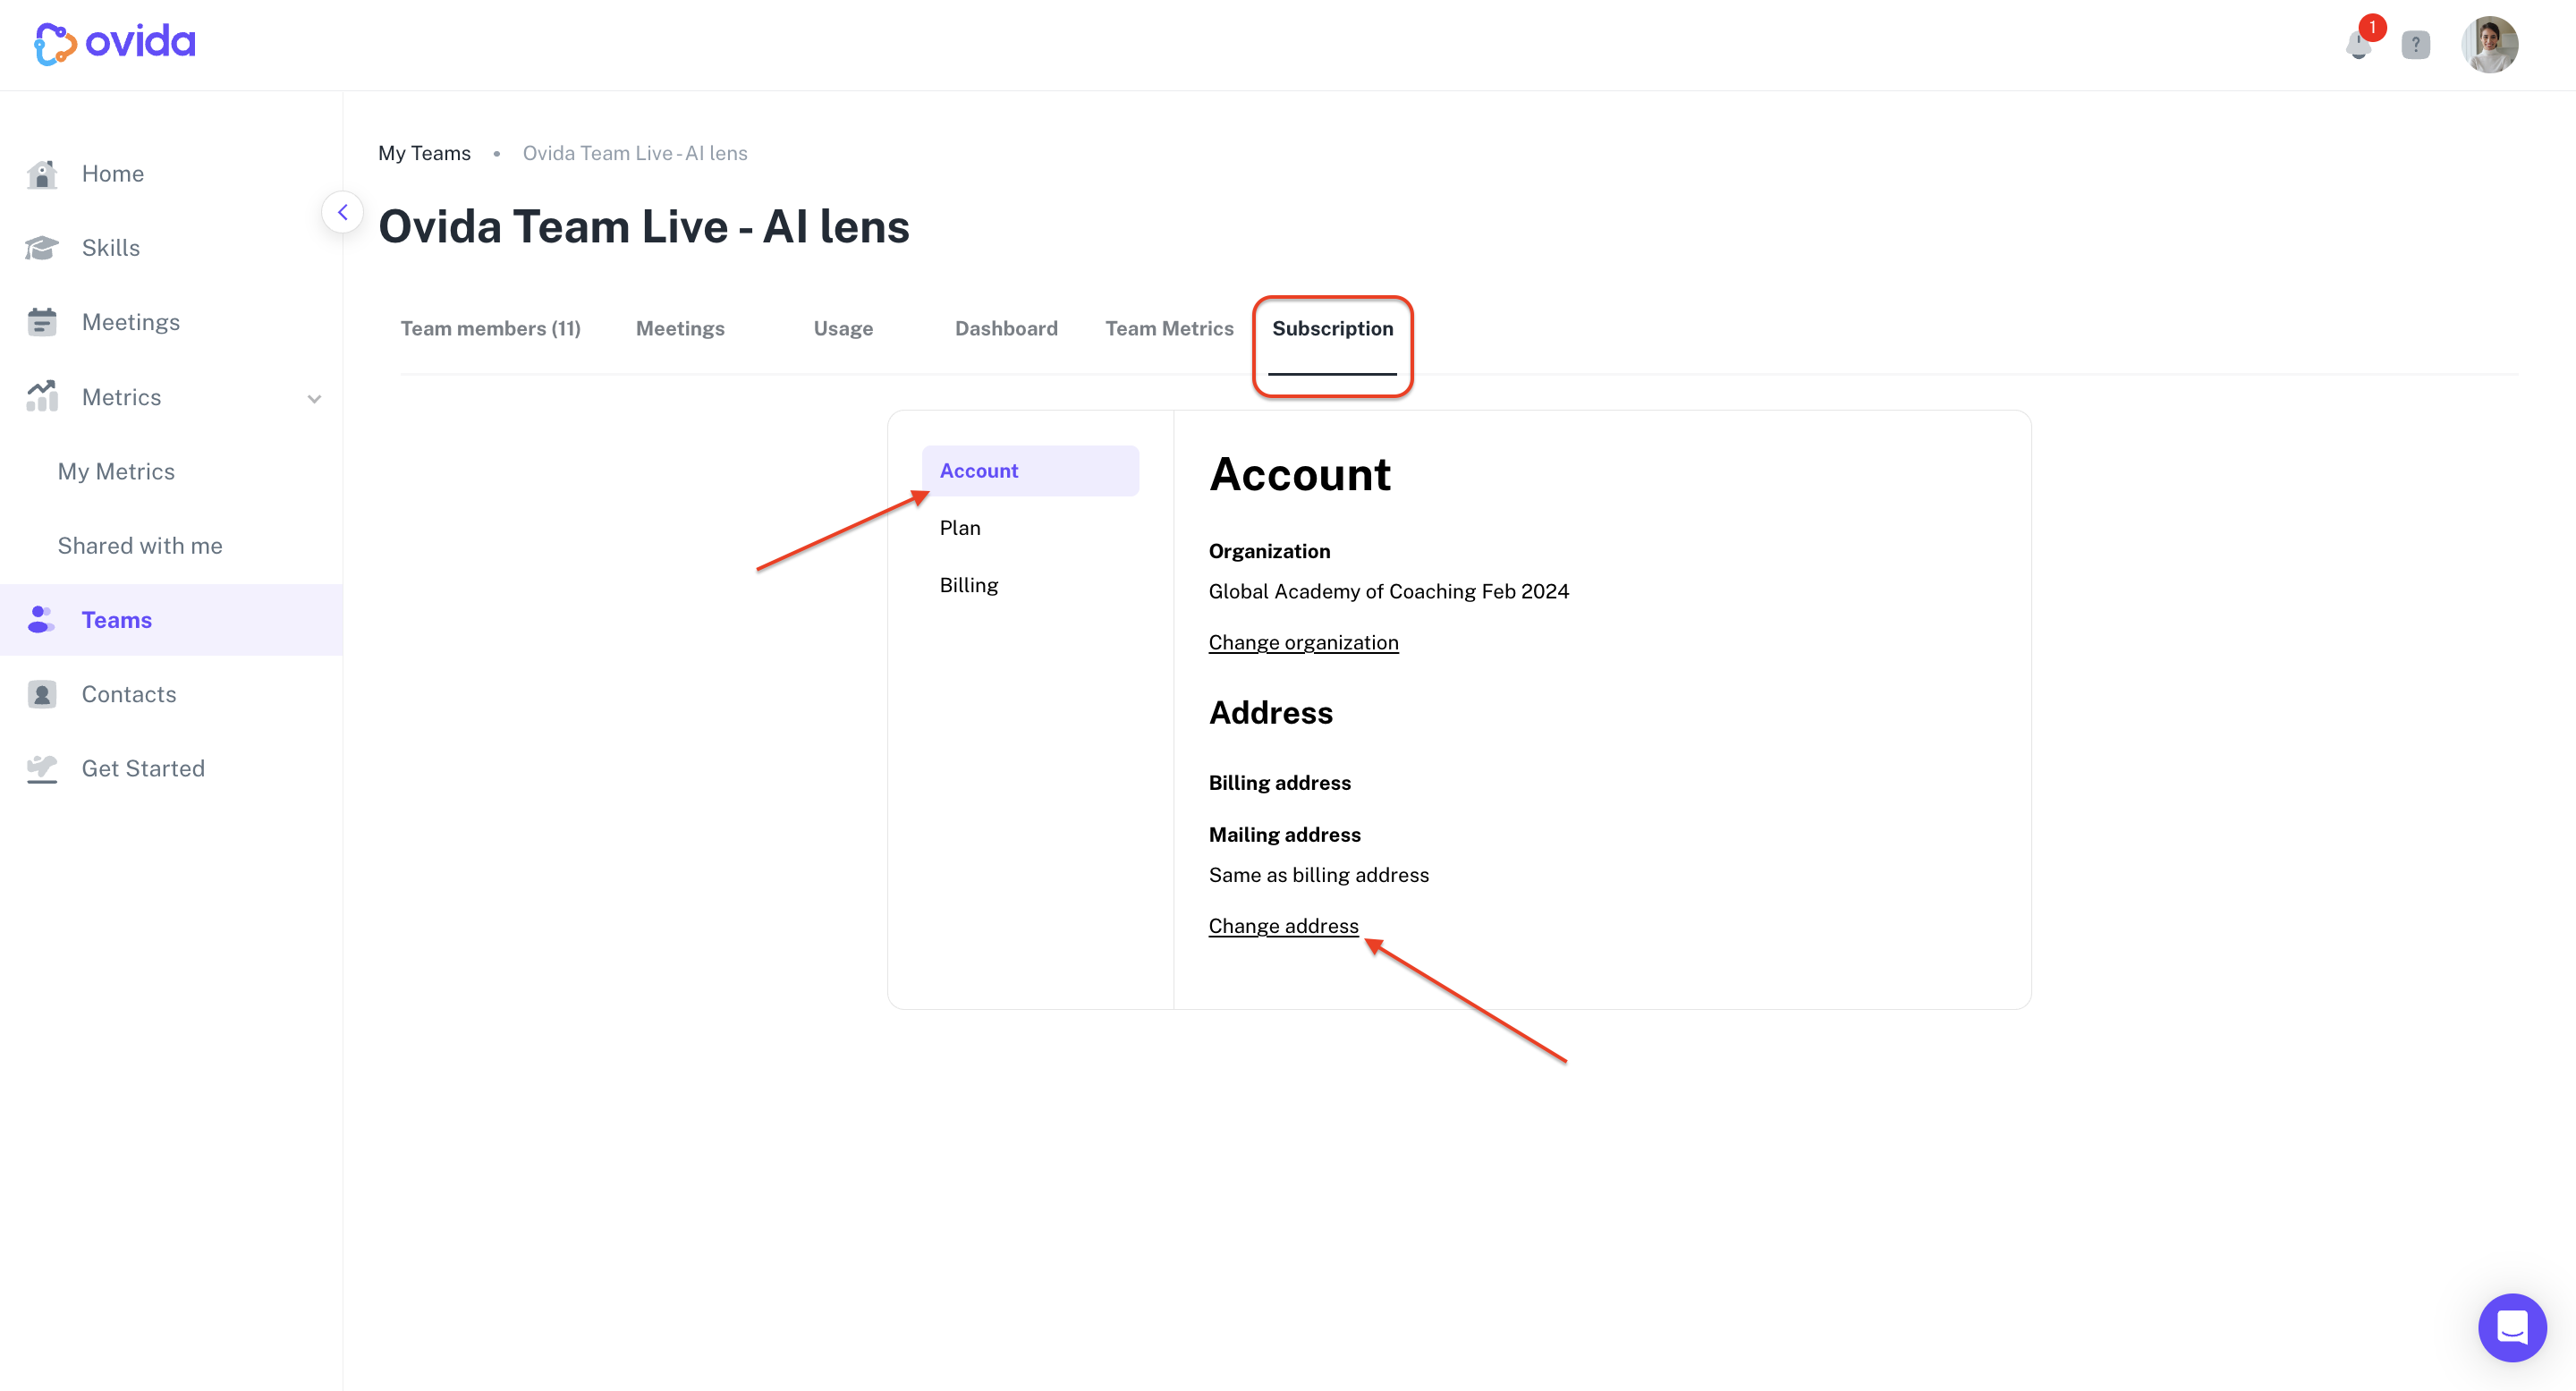
Task: Open the user profile avatar menu
Action: pos(2489,45)
